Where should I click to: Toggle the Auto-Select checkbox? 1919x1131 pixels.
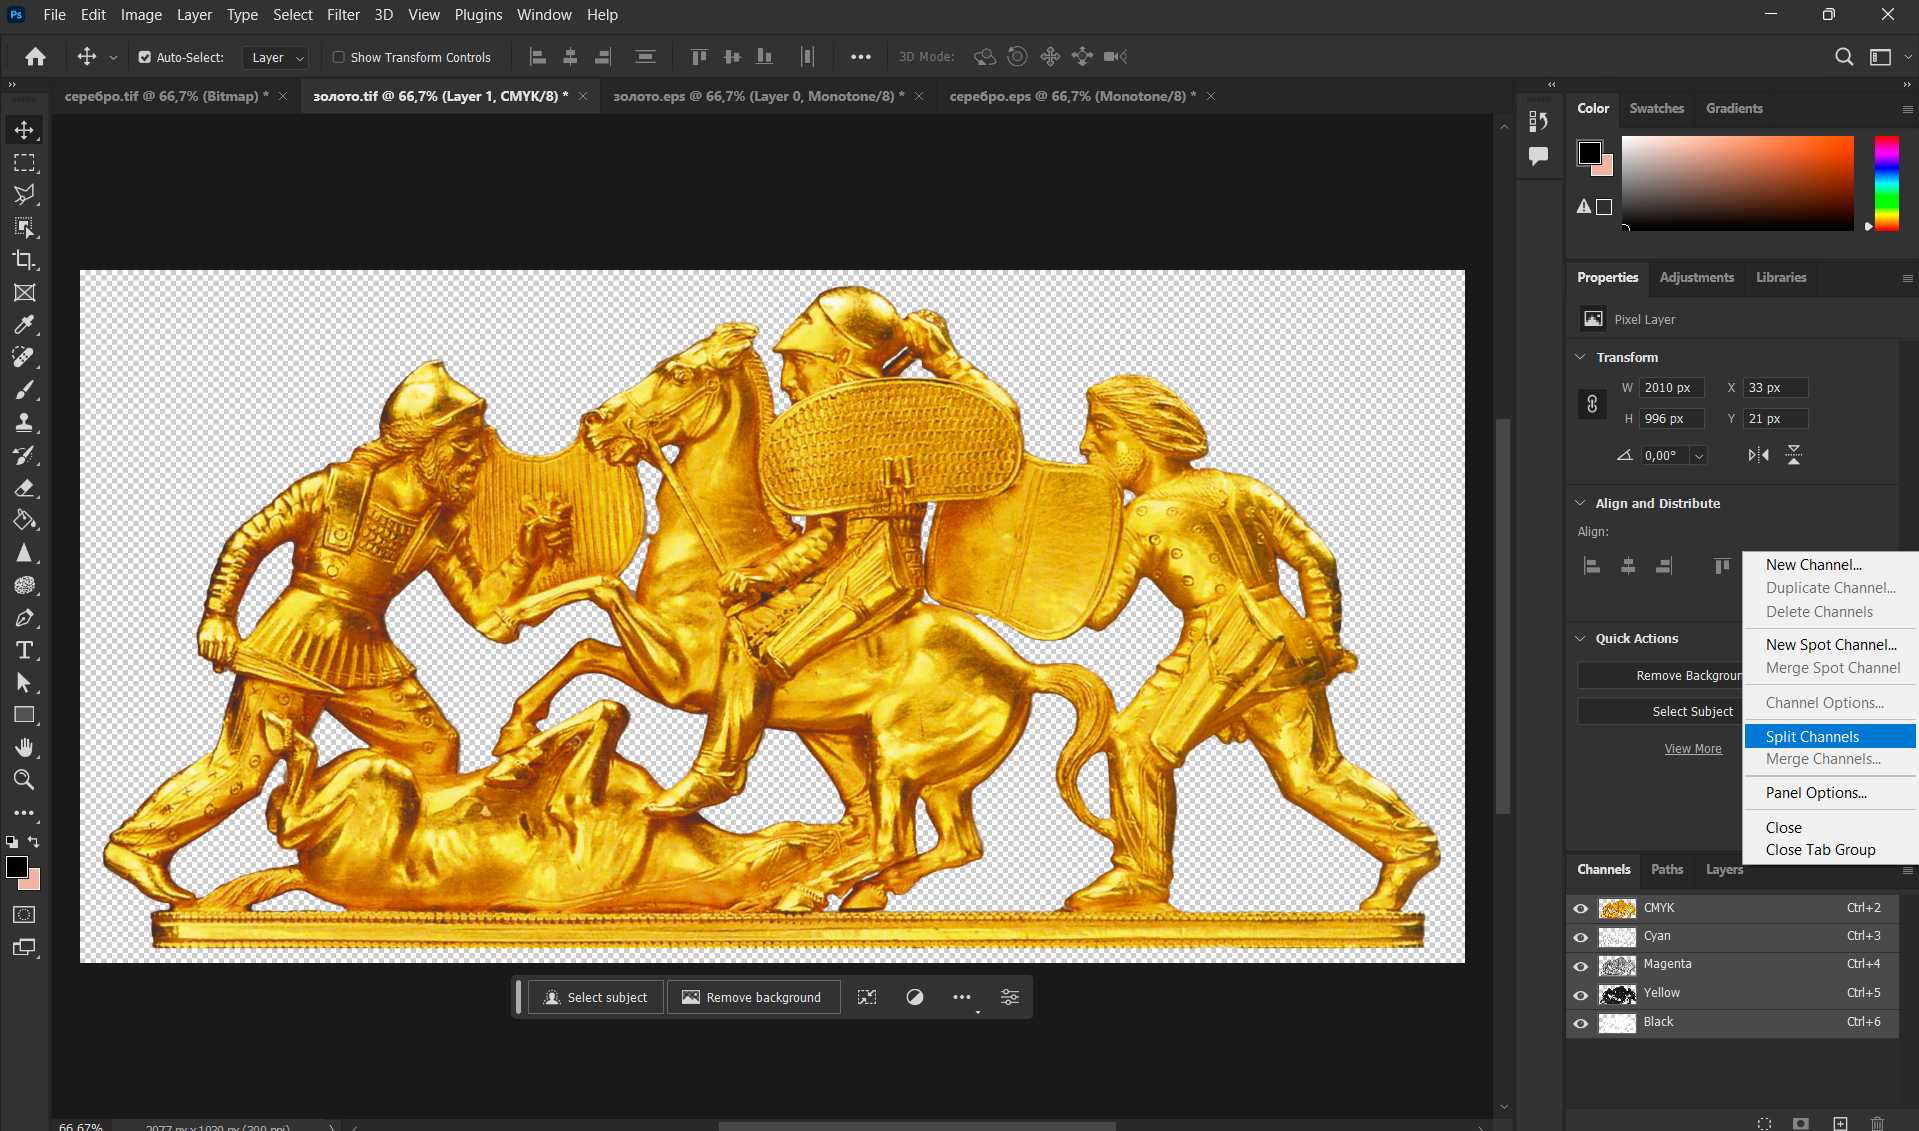145,58
